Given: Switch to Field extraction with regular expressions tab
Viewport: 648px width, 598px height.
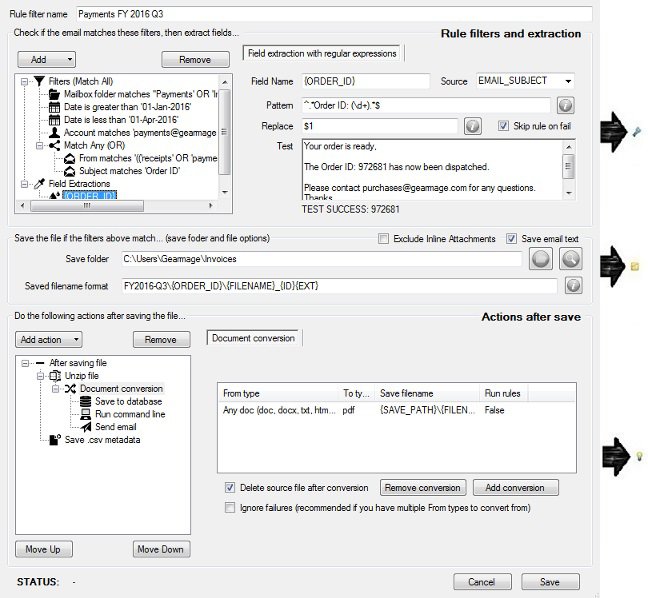Looking at the screenshot, I should [321, 53].
